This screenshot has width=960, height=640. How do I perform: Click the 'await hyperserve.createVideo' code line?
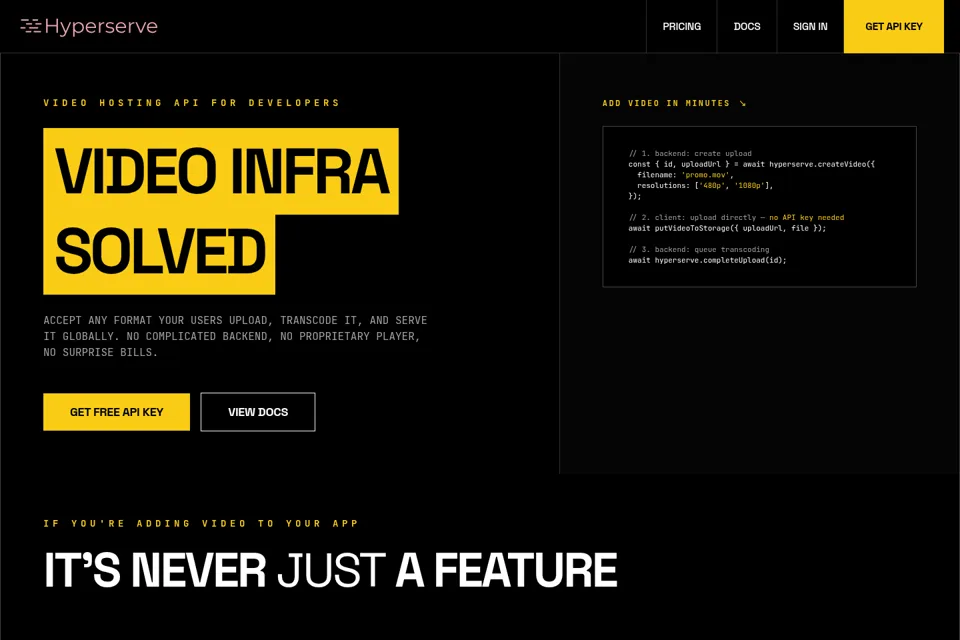(x=751, y=164)
